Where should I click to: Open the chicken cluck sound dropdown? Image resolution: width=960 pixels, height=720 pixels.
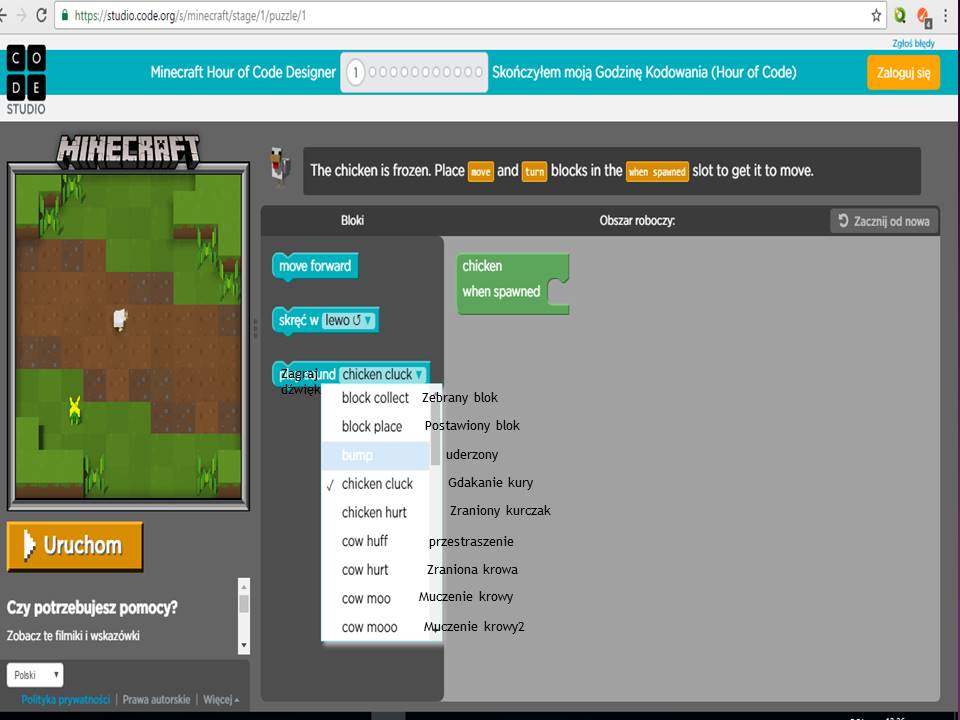pos(382,374)
